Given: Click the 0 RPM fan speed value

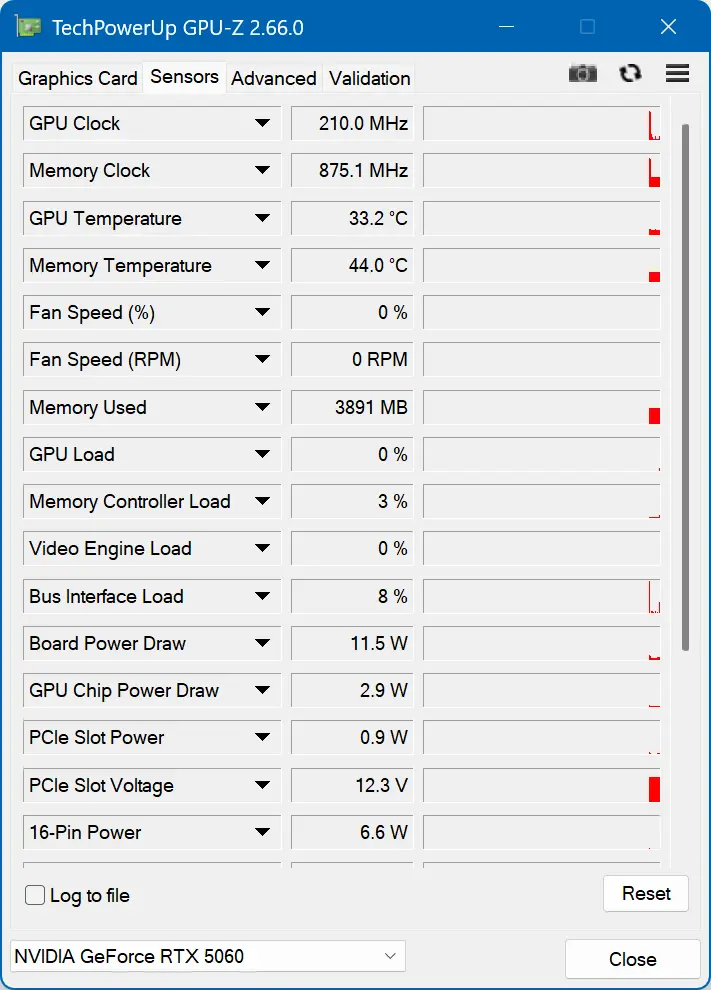Looking at the screenshot, I should [x=352, y=359].
